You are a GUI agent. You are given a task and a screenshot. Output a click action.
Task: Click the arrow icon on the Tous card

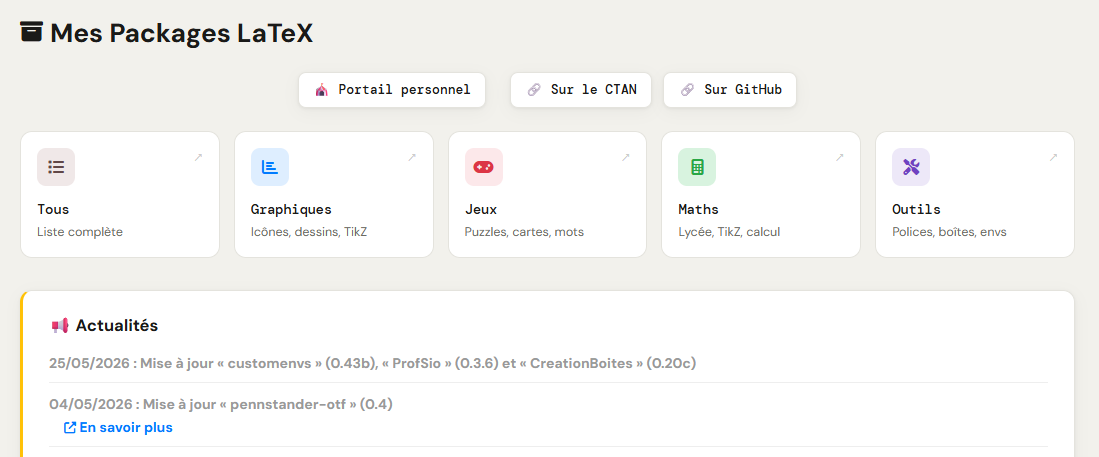tap(198, 158)
